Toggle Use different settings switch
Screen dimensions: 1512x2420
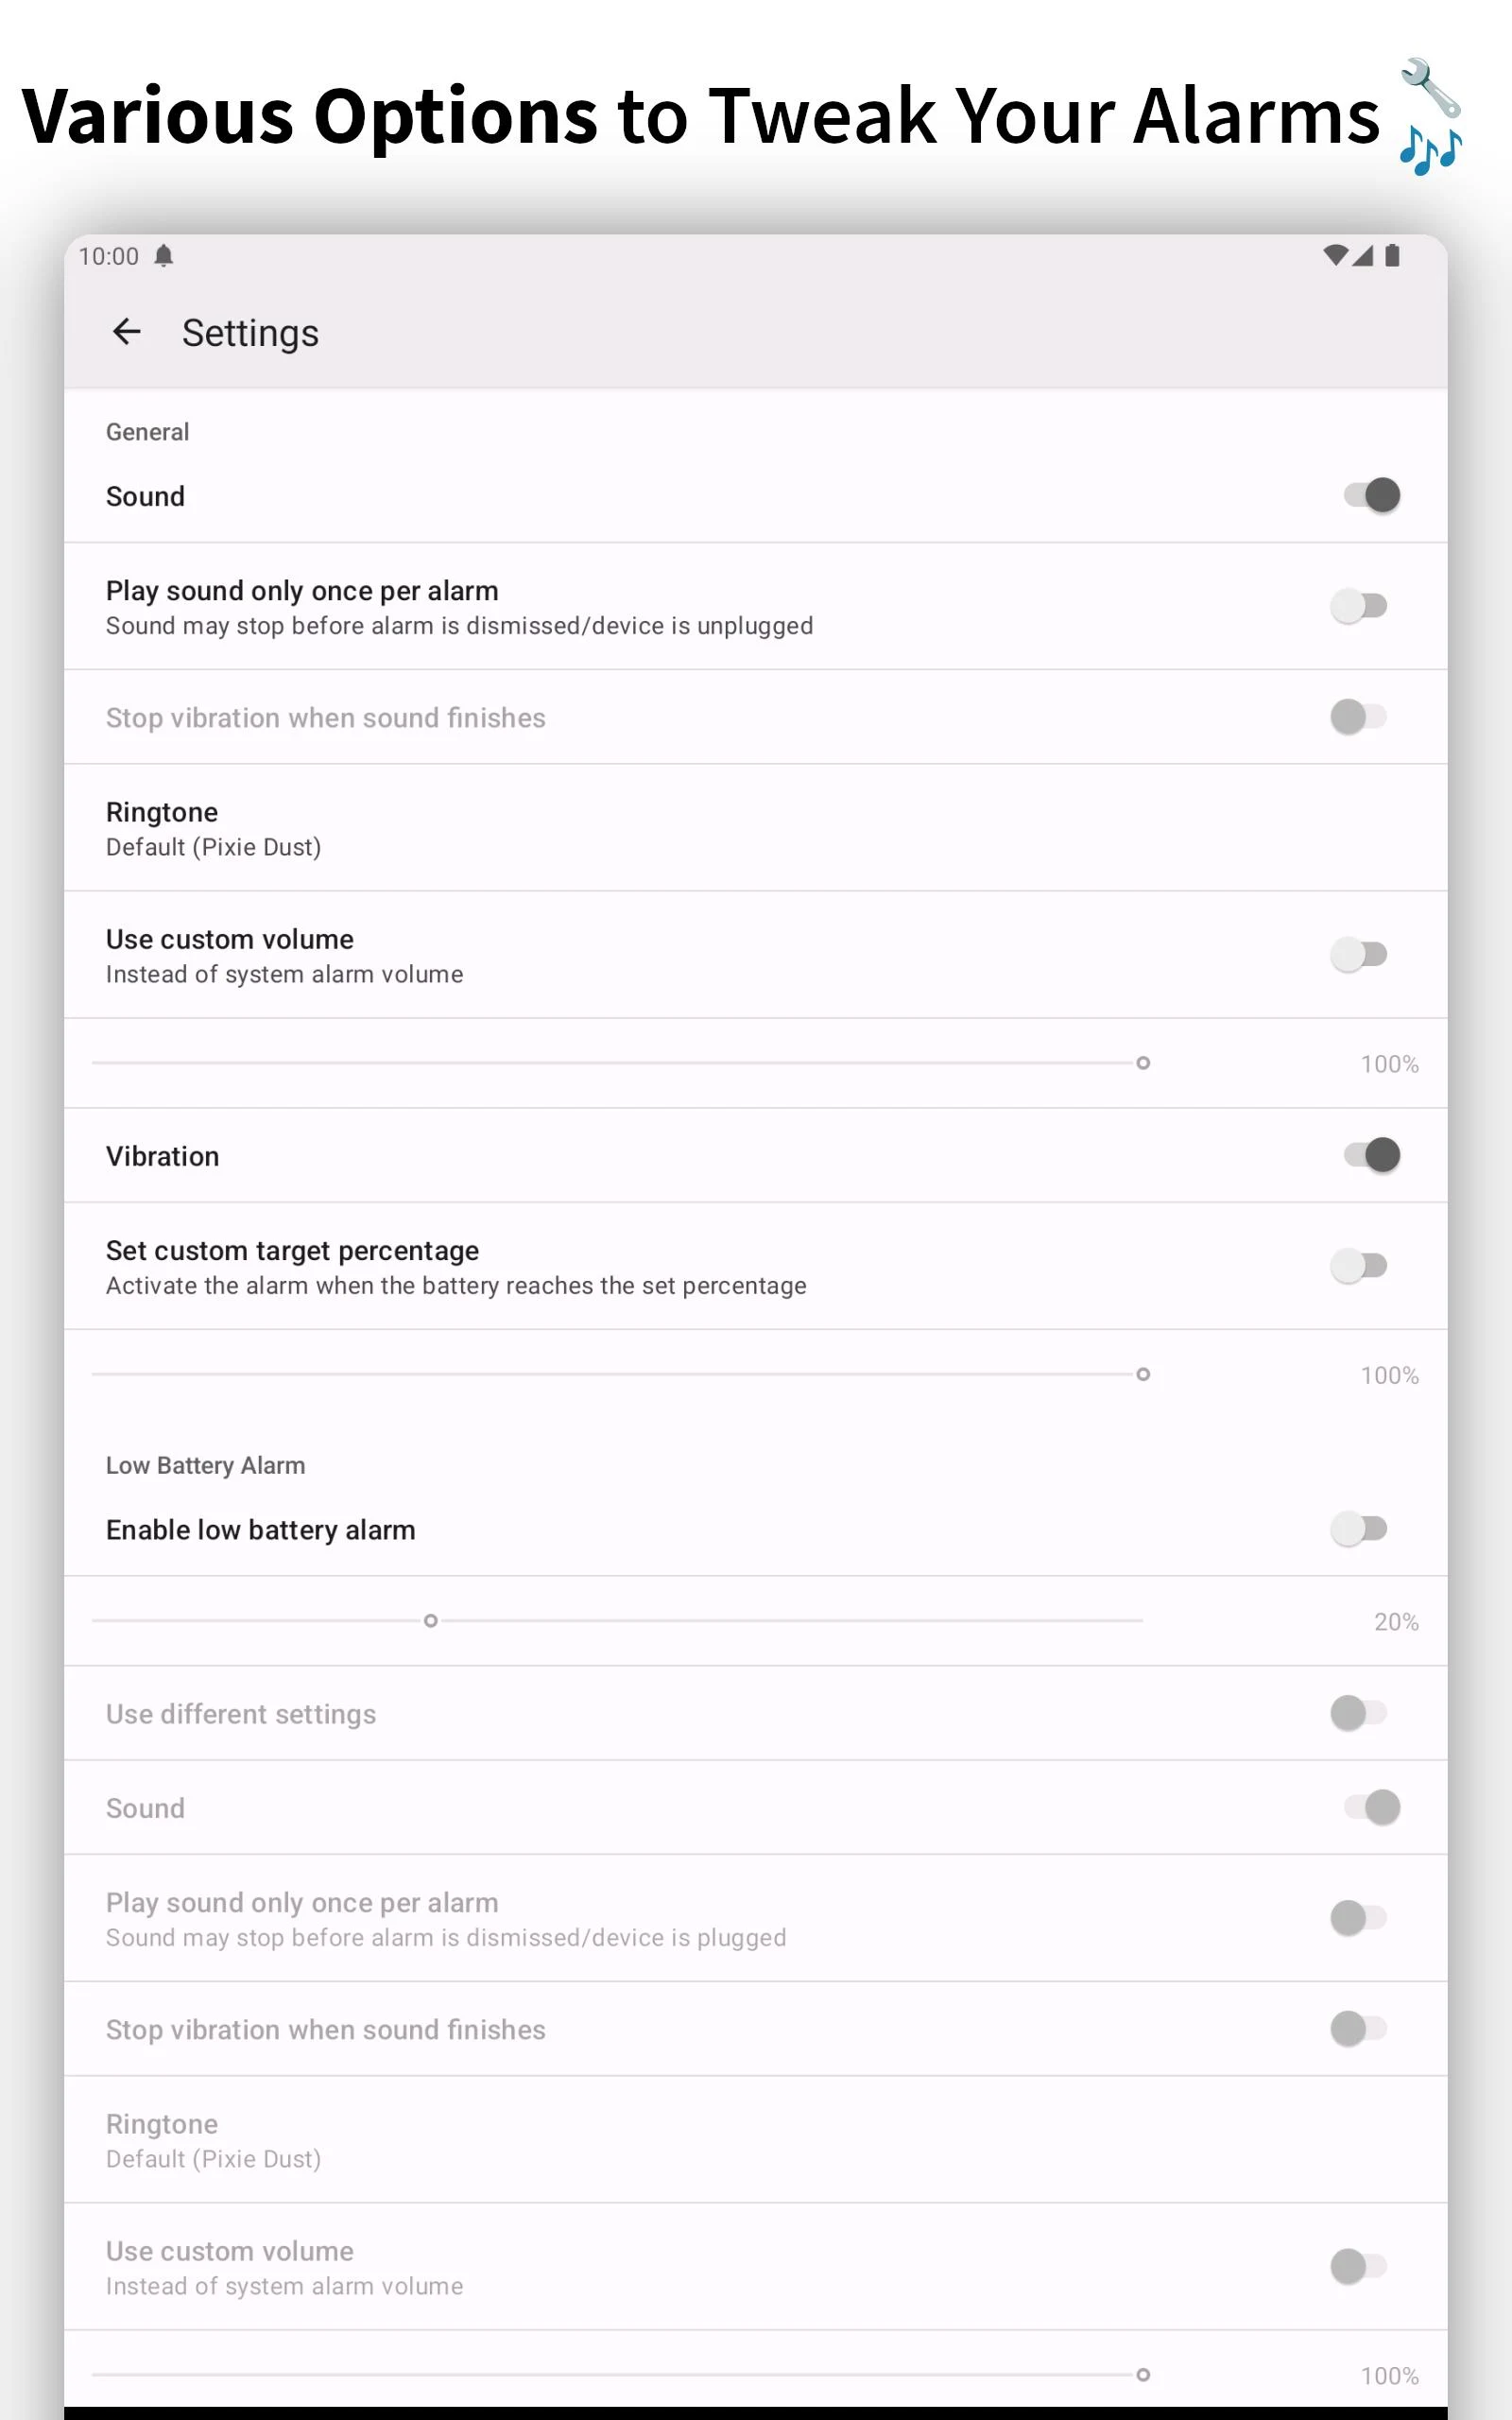click(1359, 1713)
